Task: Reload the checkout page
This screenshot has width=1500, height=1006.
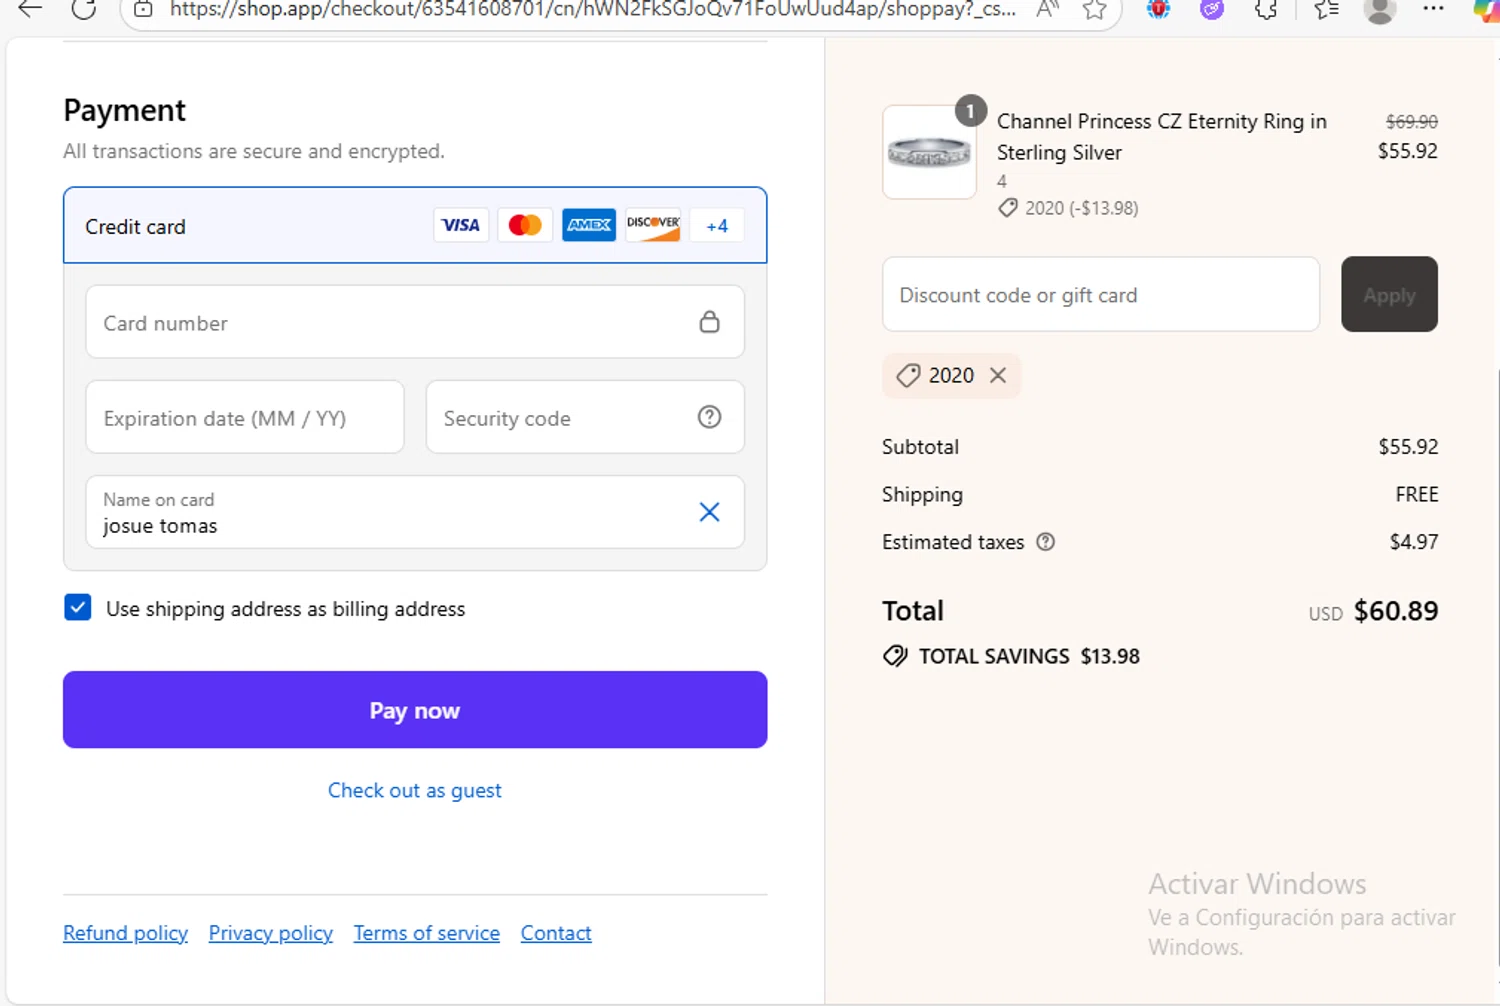Action: (85, 10)
